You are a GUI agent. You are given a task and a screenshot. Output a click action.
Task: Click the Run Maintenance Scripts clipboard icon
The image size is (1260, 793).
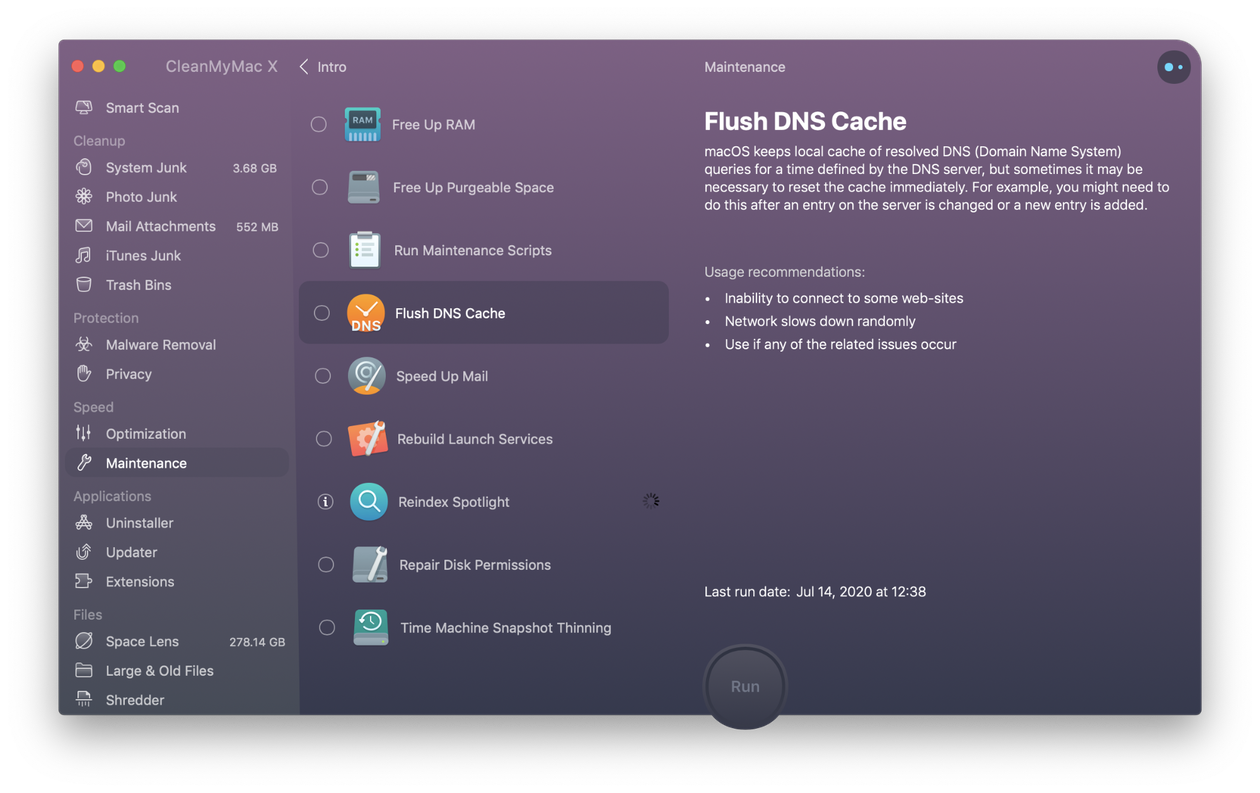tap(364, 250)
